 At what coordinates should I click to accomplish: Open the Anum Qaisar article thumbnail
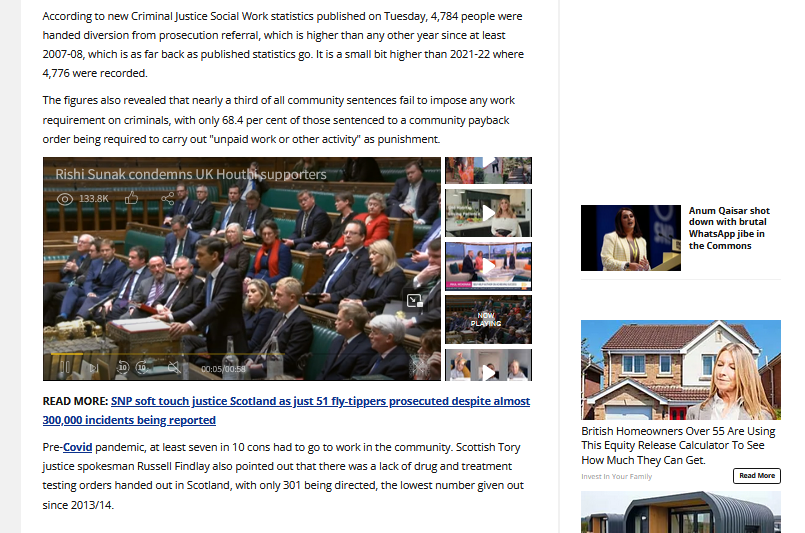pyautogui.click(x=631, y=238)
